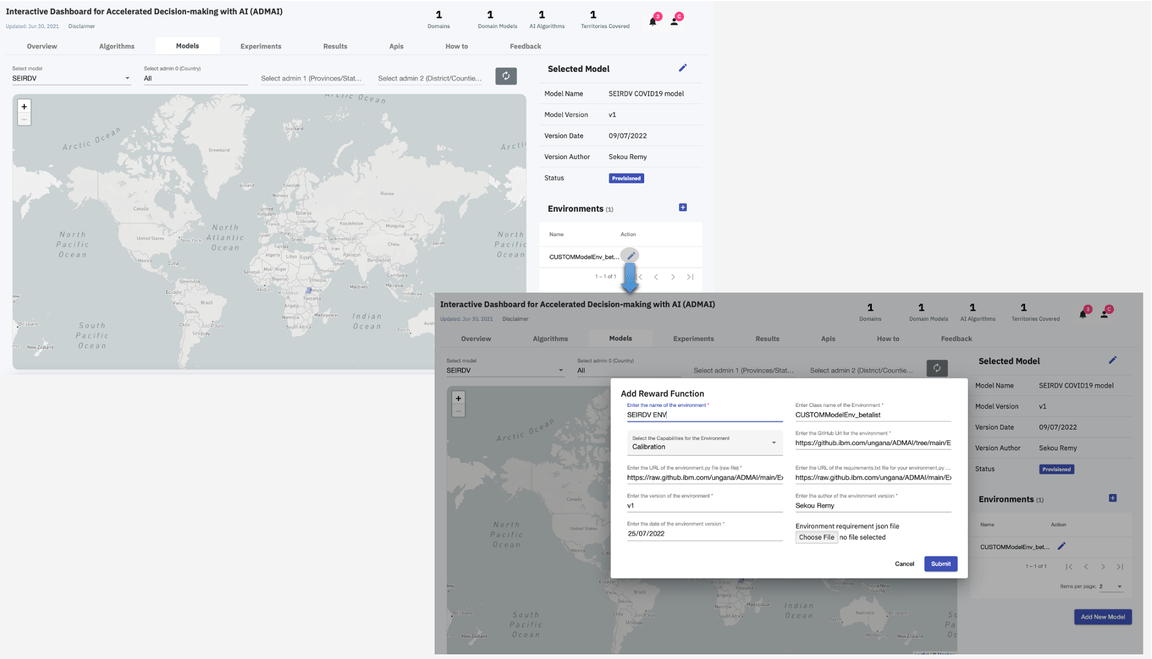Switch to Experiments tab in the undimmed dashboard
The width and height of the screenshot is (1152, 659).
coord(261,46)
